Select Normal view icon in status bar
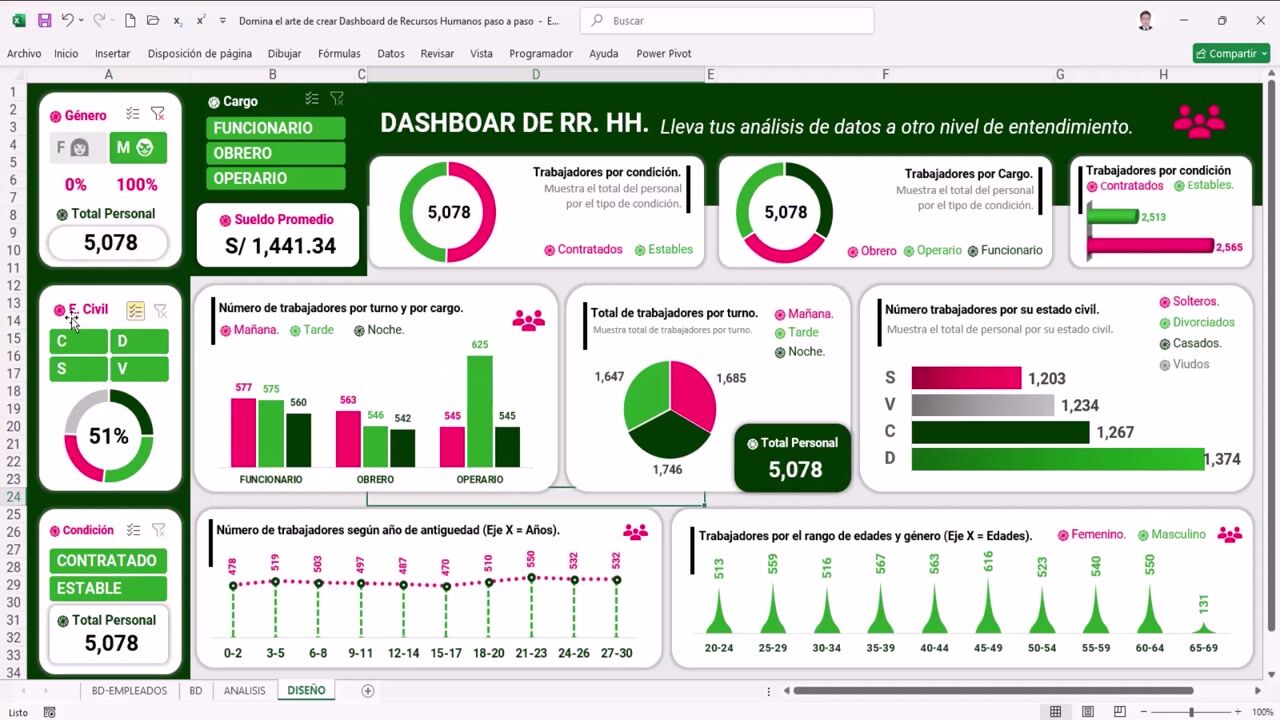The width and height of the screenshot is (1280, 720). [1055, 712]
